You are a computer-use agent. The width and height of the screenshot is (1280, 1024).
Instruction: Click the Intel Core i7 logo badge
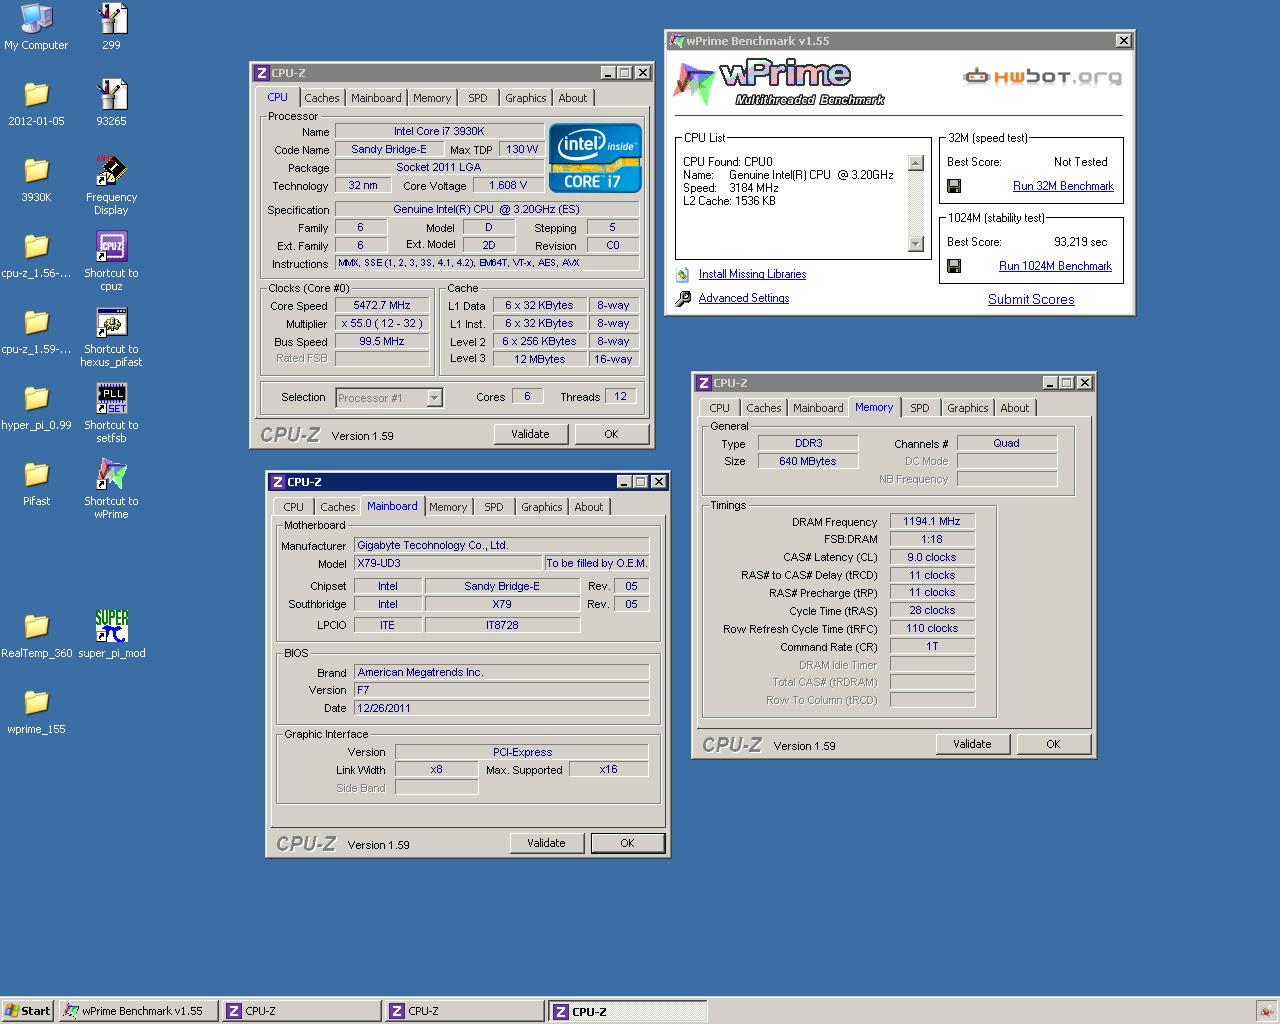click(595, 158)
